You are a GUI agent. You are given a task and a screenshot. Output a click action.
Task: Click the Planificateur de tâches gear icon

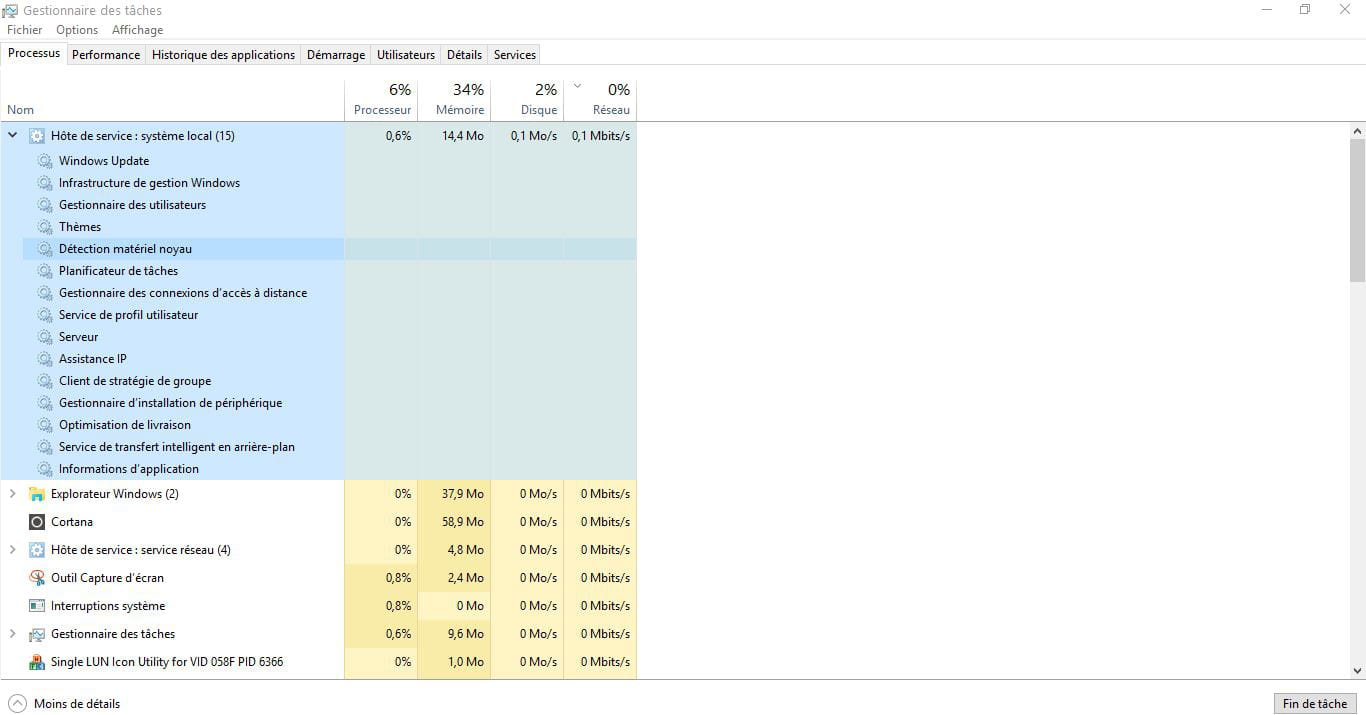(44, 271)
